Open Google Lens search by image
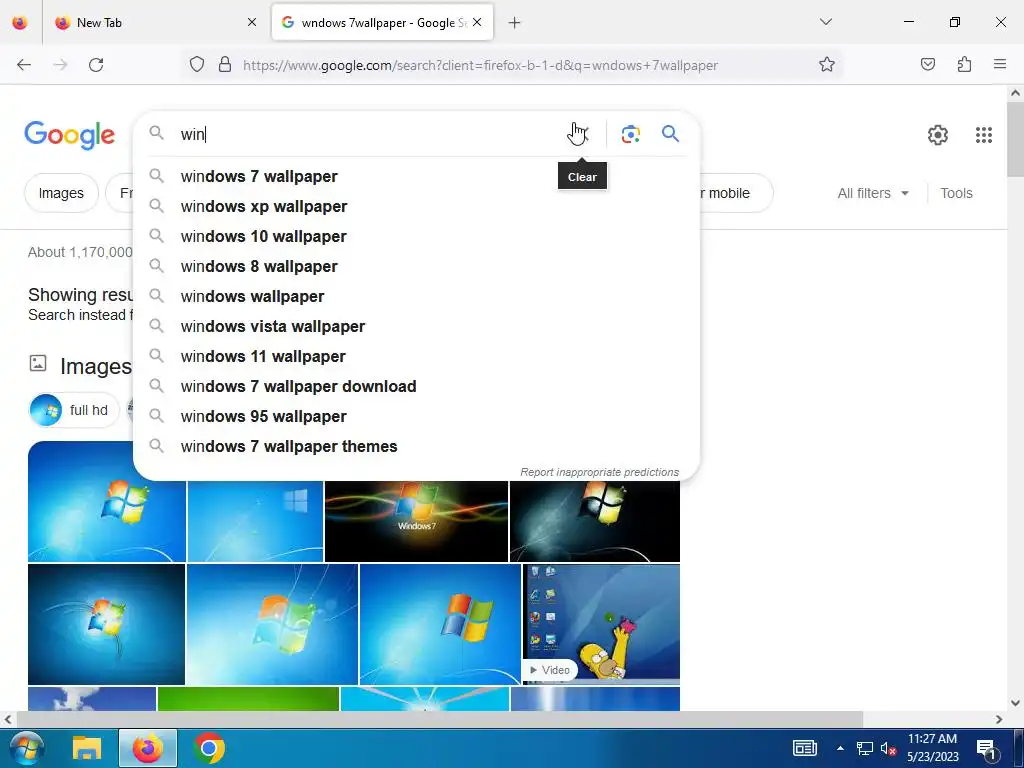The height and width of the screenshot is (768, 1024). (630, 134)
